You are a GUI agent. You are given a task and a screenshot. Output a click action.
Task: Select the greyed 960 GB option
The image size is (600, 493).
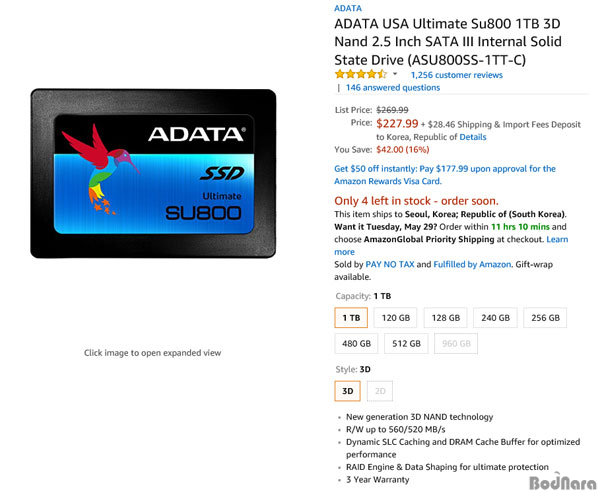pyautogui.click(x=456, y=343)
